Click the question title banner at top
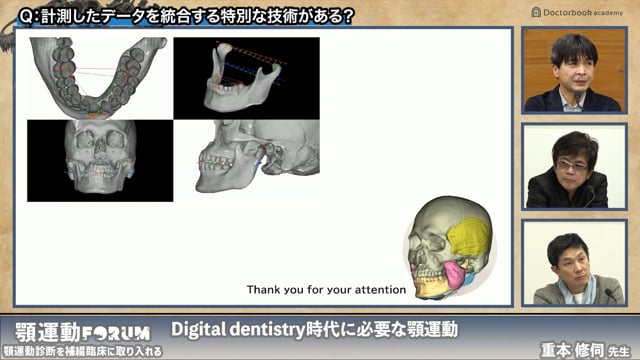Image resolution: width=640 pixels, height=360 pixels. 186,16
